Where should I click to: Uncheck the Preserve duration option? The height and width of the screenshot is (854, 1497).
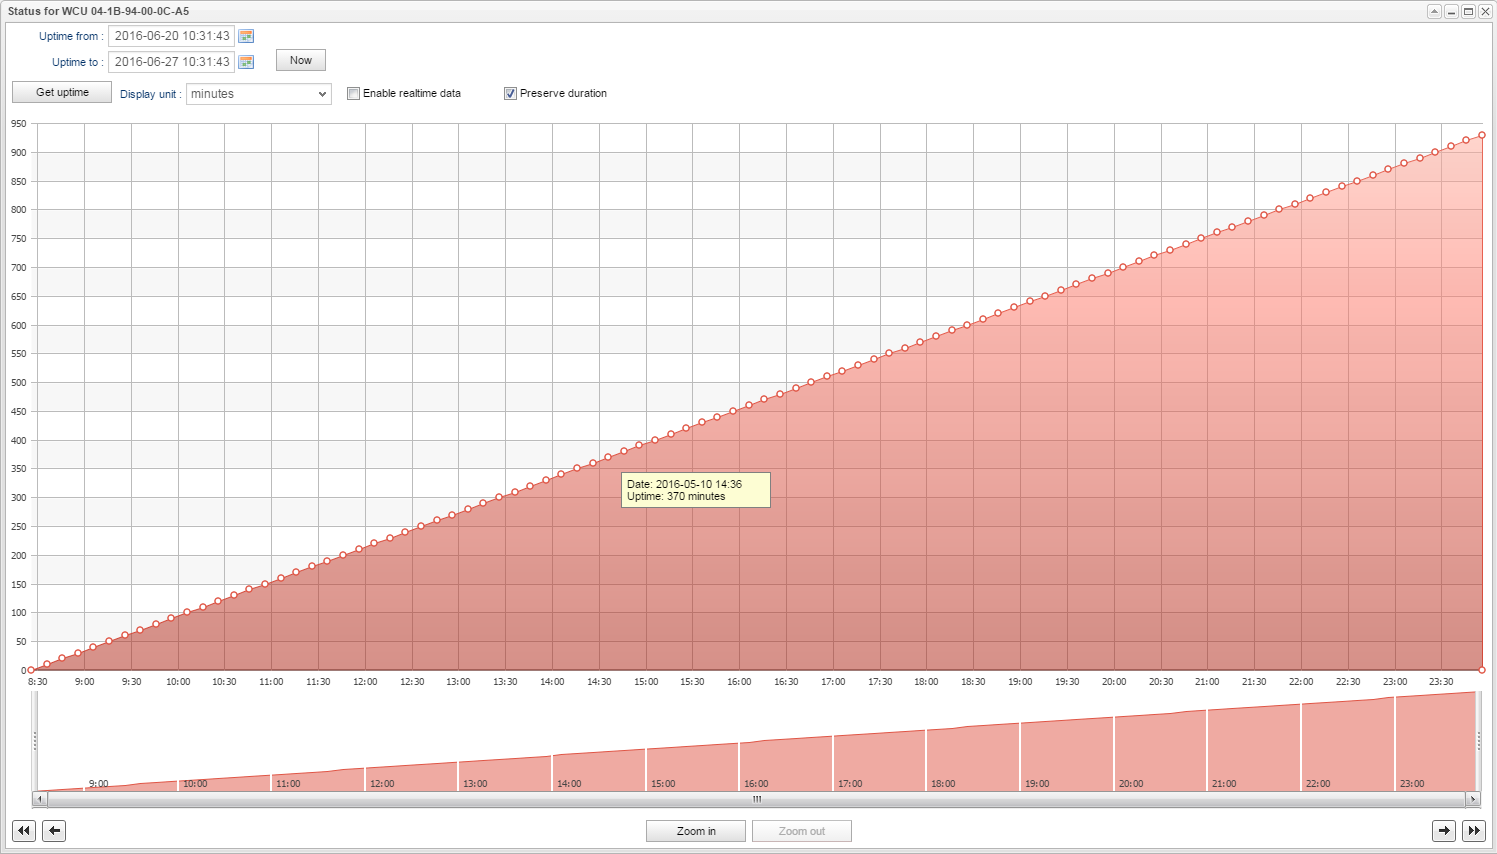pos(510,94)
